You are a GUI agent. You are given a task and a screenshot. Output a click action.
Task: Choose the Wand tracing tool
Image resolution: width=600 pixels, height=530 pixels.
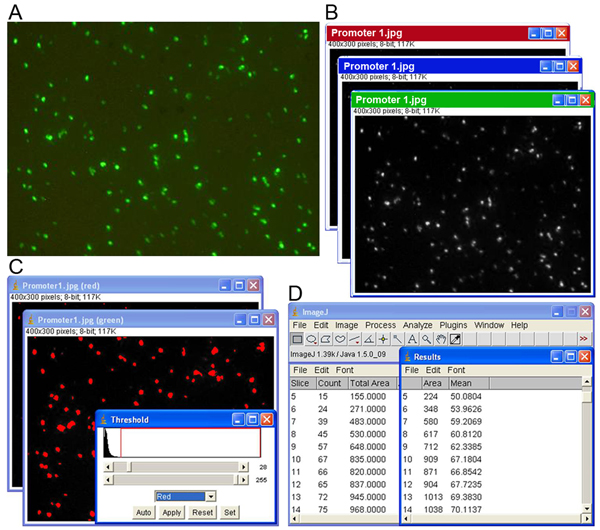[397, 340]
